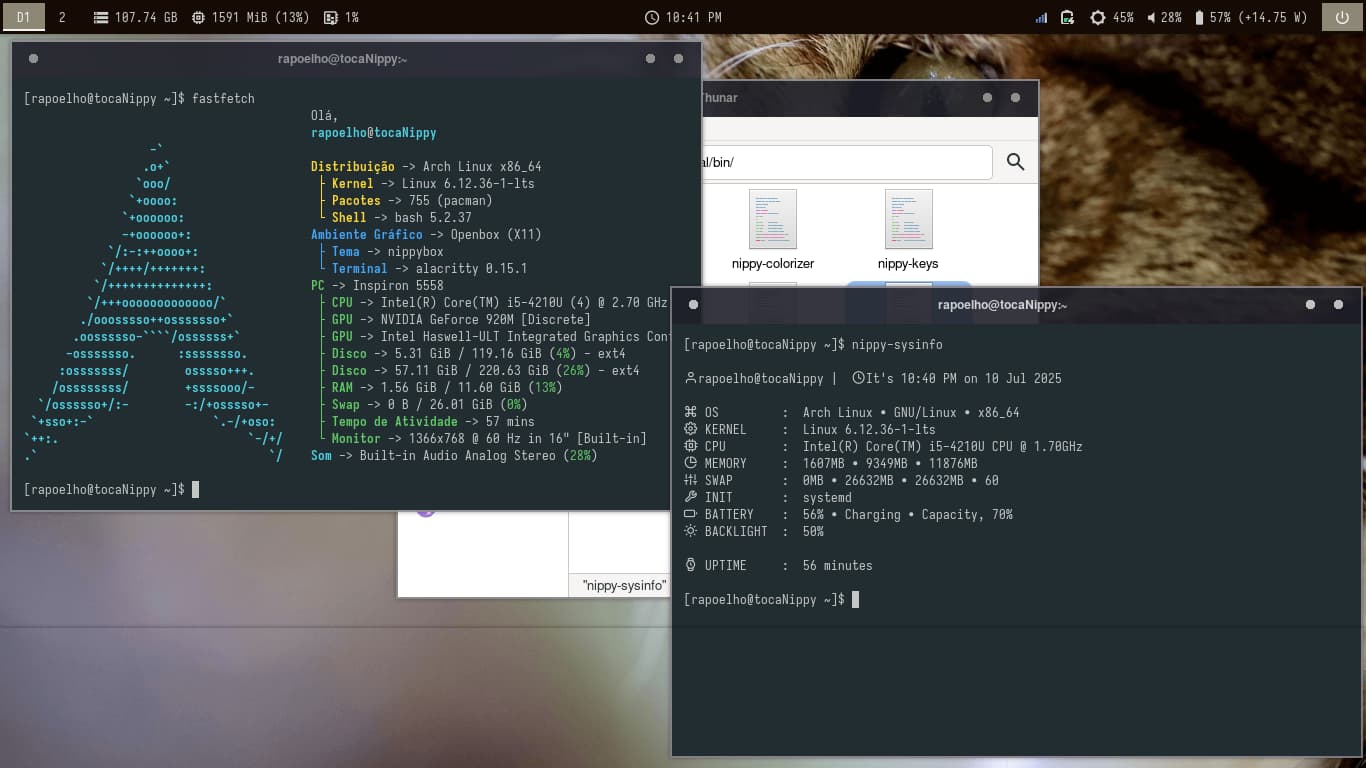Click "755 (pacman)" packages value
Image resolution: width=1366 pixels, height=768 pixels.
450,200
